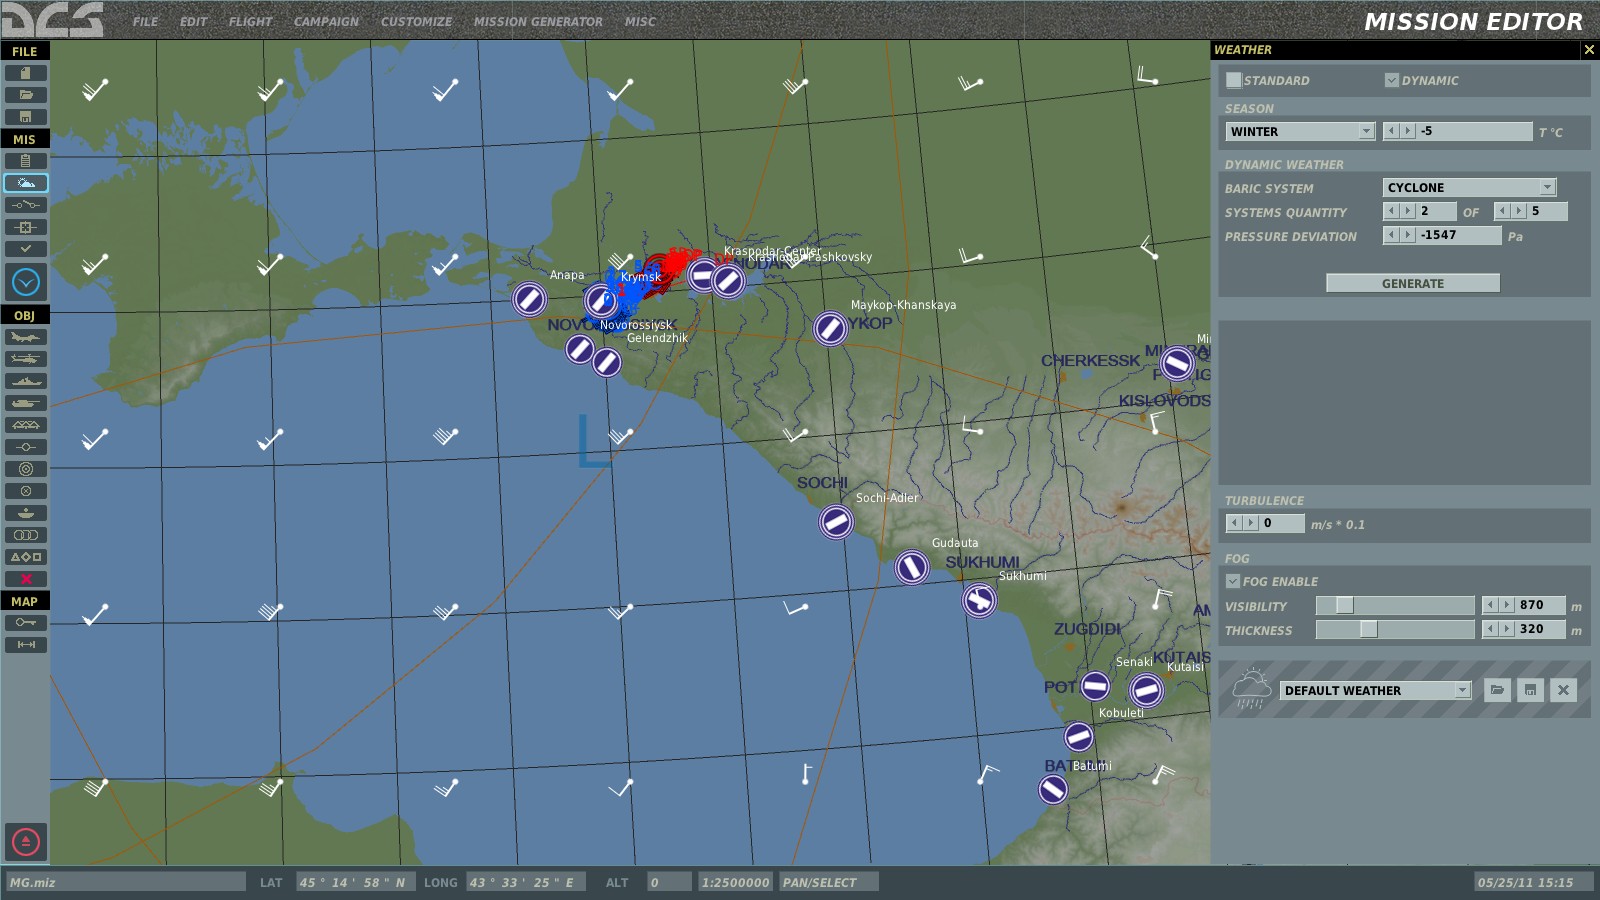Select the helicopter group tool
This screenshot has width=1600, height=900.
coord(26,359)
